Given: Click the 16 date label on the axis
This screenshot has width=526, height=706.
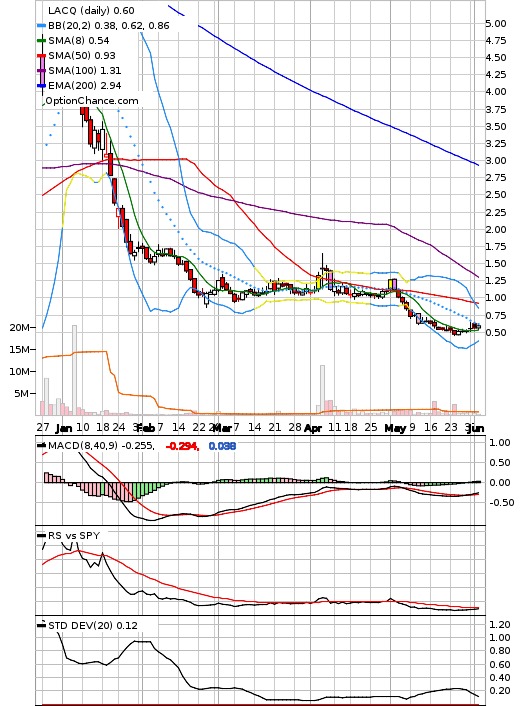Looking at the screenshot, I should pos(431,427).
